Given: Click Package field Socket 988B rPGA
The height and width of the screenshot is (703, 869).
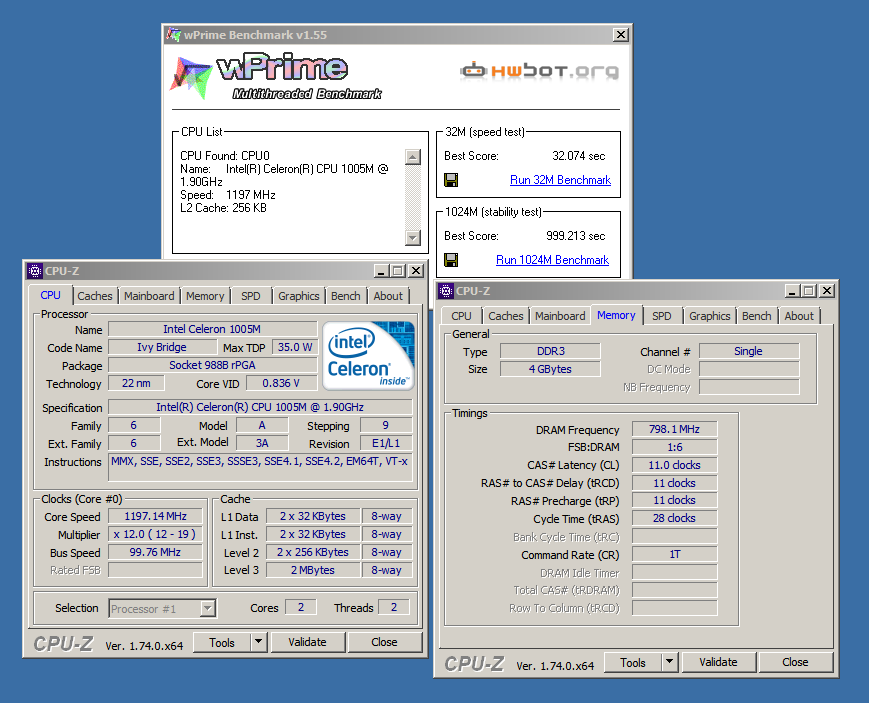Looking at the screenshot, I should [212, 365].
